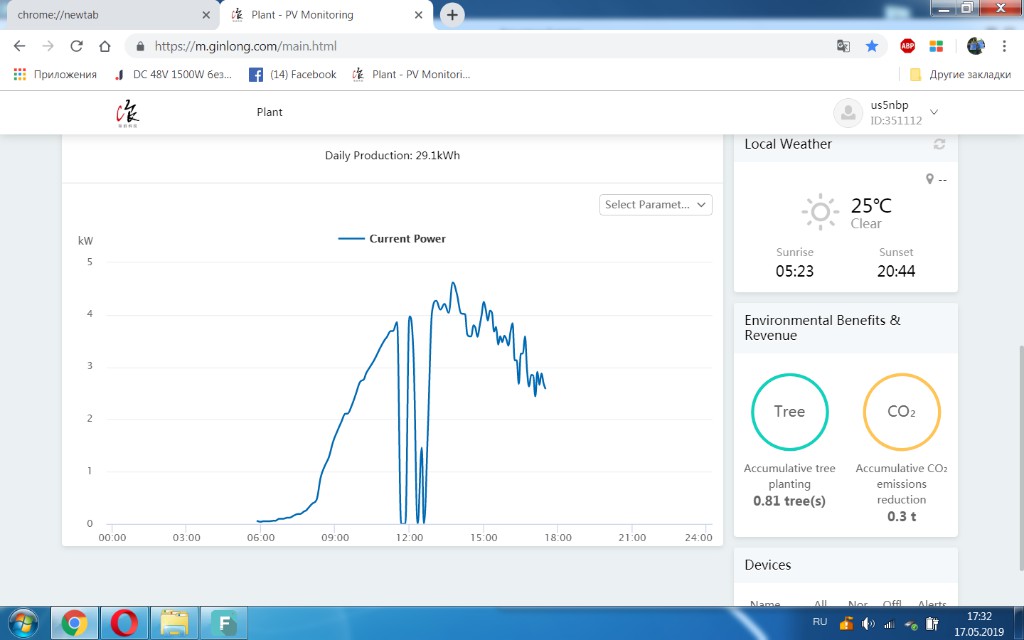Image resolution: width=1024 pixels, height=640 pixels.
Task: Open the Select Parameter dropdown
Action: coord(656,204)
